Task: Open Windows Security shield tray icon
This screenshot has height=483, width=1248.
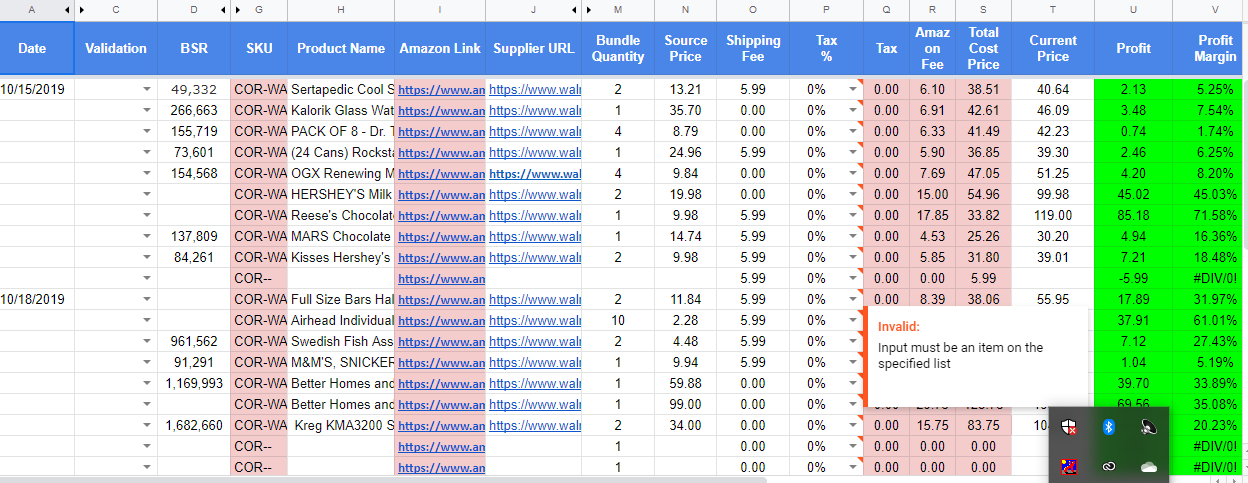Action: 1070,427
